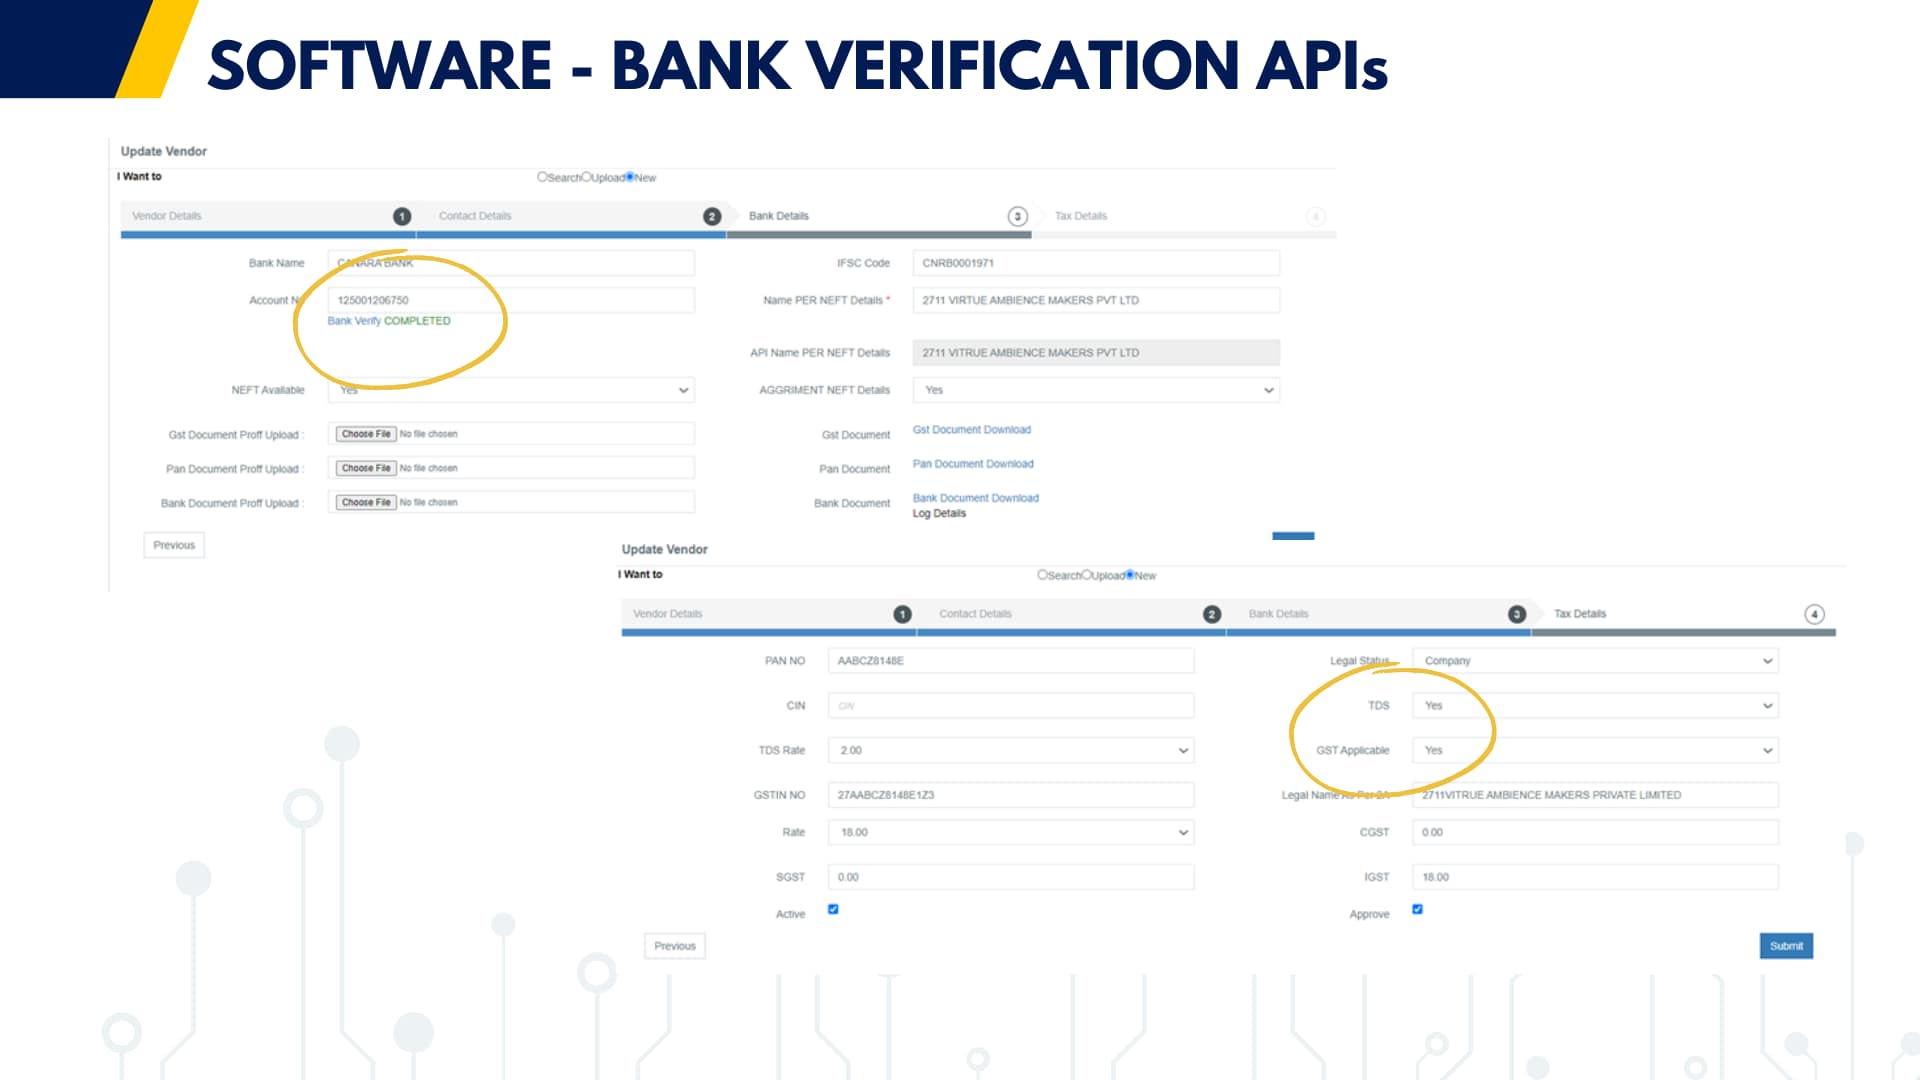Image resolution: width=1920 pixels, height=1080 pixels.
Task: Click step 2 circle in upper wizard
Action: point(712,216)
